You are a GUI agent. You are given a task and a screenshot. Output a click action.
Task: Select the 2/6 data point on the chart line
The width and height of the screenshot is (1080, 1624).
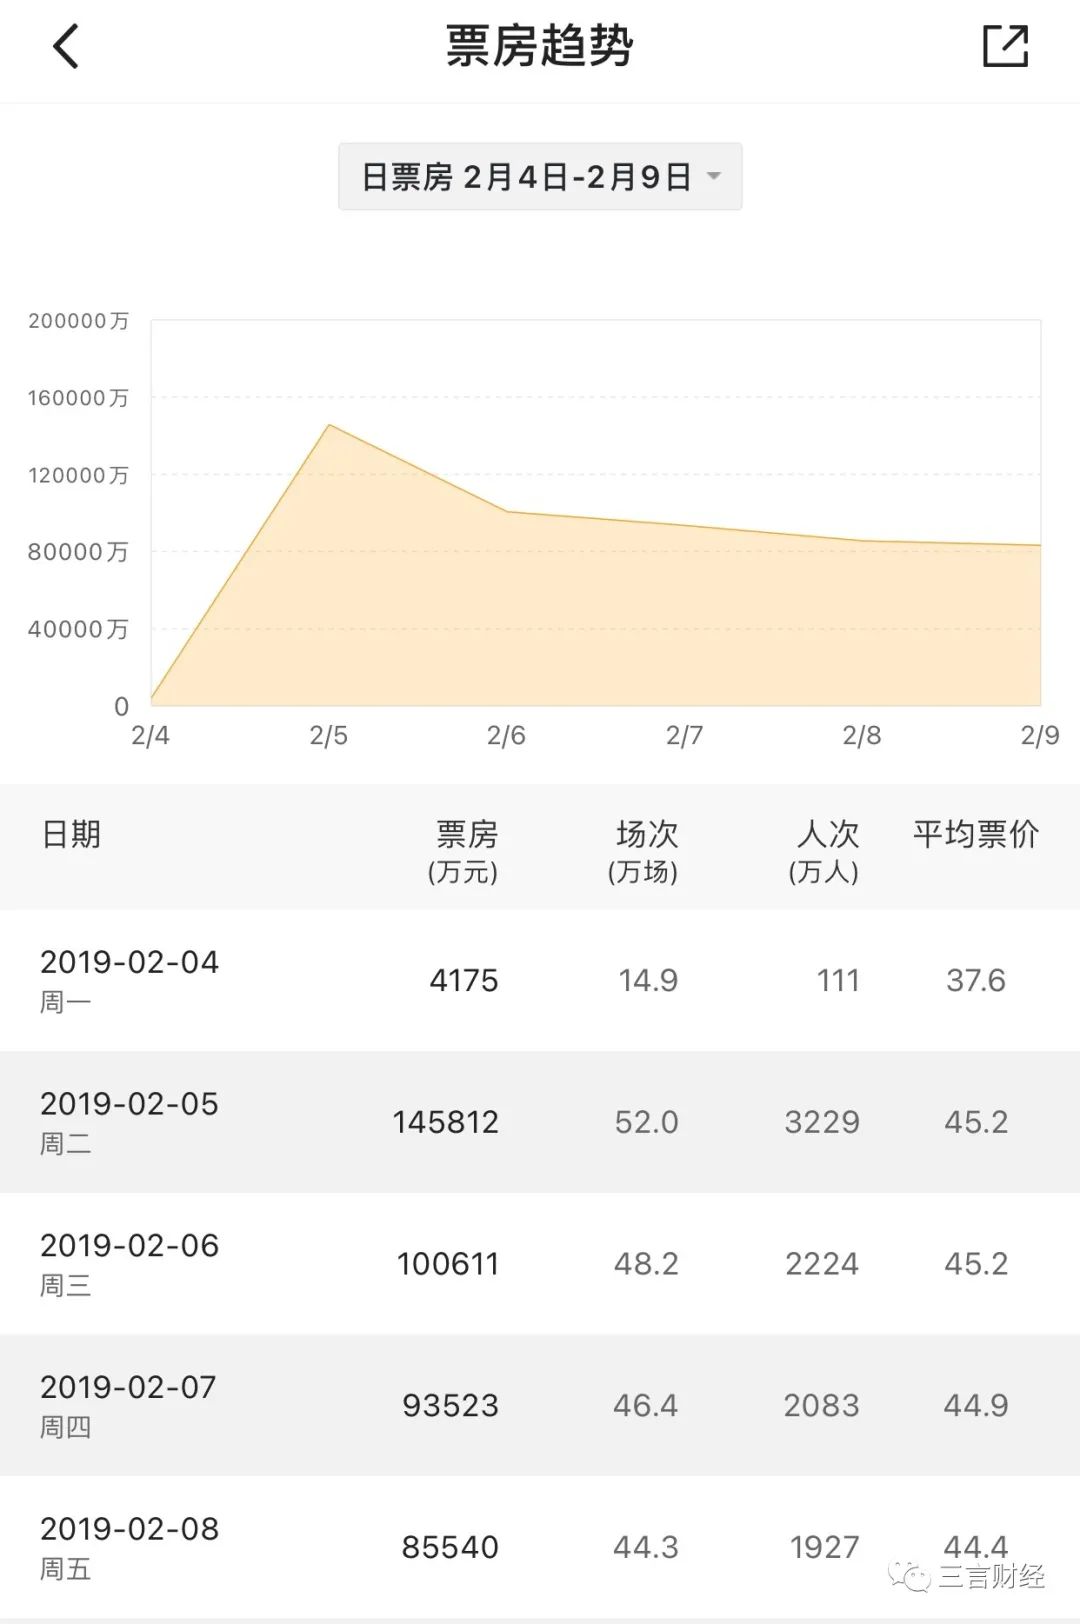[x=507, y=512]
